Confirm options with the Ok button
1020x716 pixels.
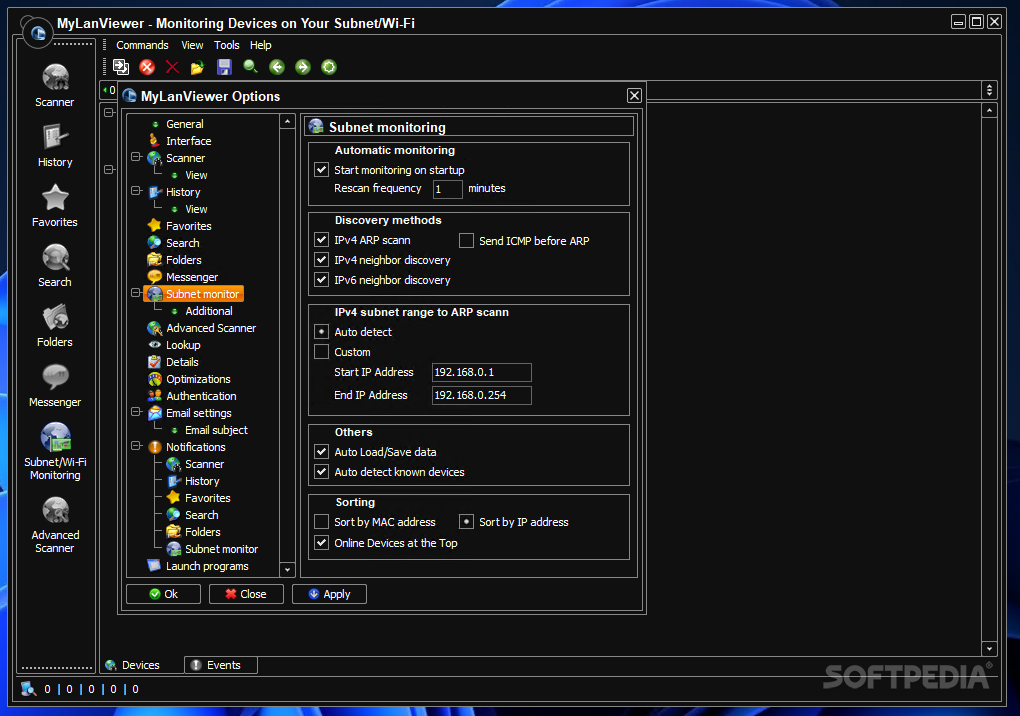(x=163, y=594)
